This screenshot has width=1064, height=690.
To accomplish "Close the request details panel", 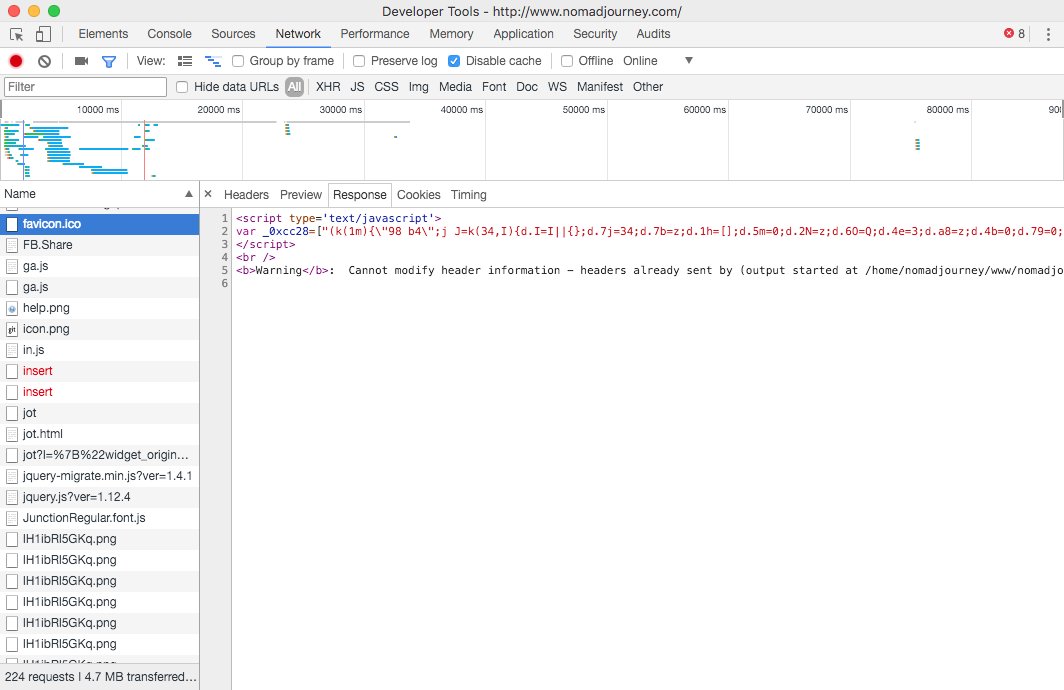I will coord(208,195).
